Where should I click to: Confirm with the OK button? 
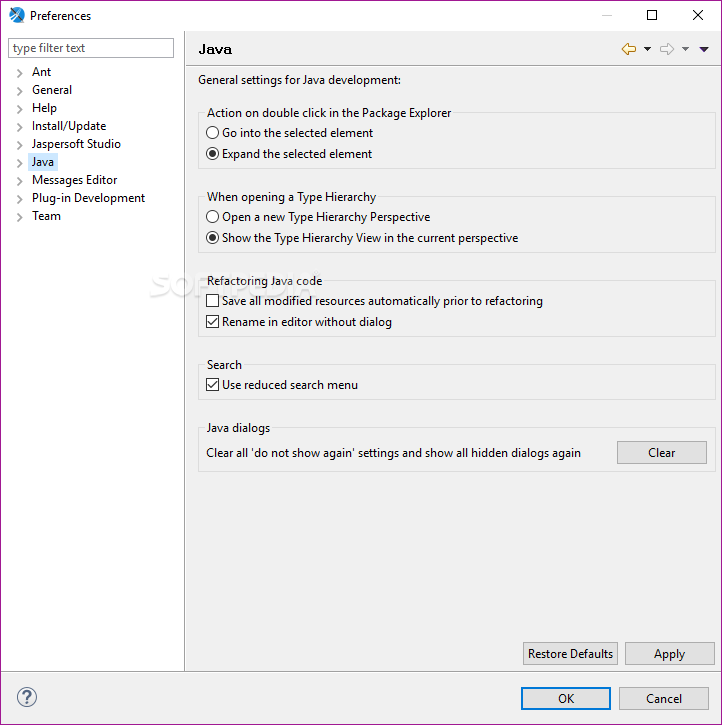point(565,698)
